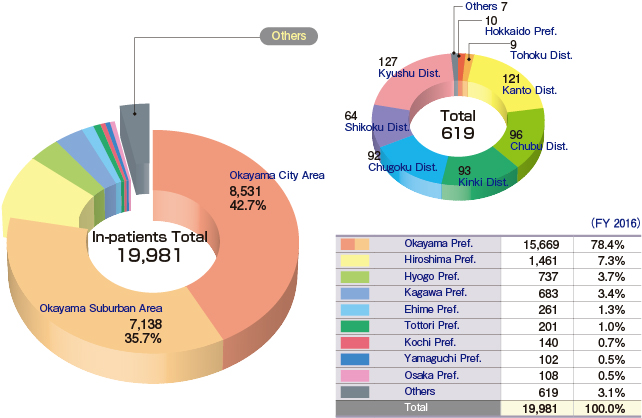Click the 737 table cell
Image resolution: width=642 pixels, height=418 pixels.
(x=548, y=277)
